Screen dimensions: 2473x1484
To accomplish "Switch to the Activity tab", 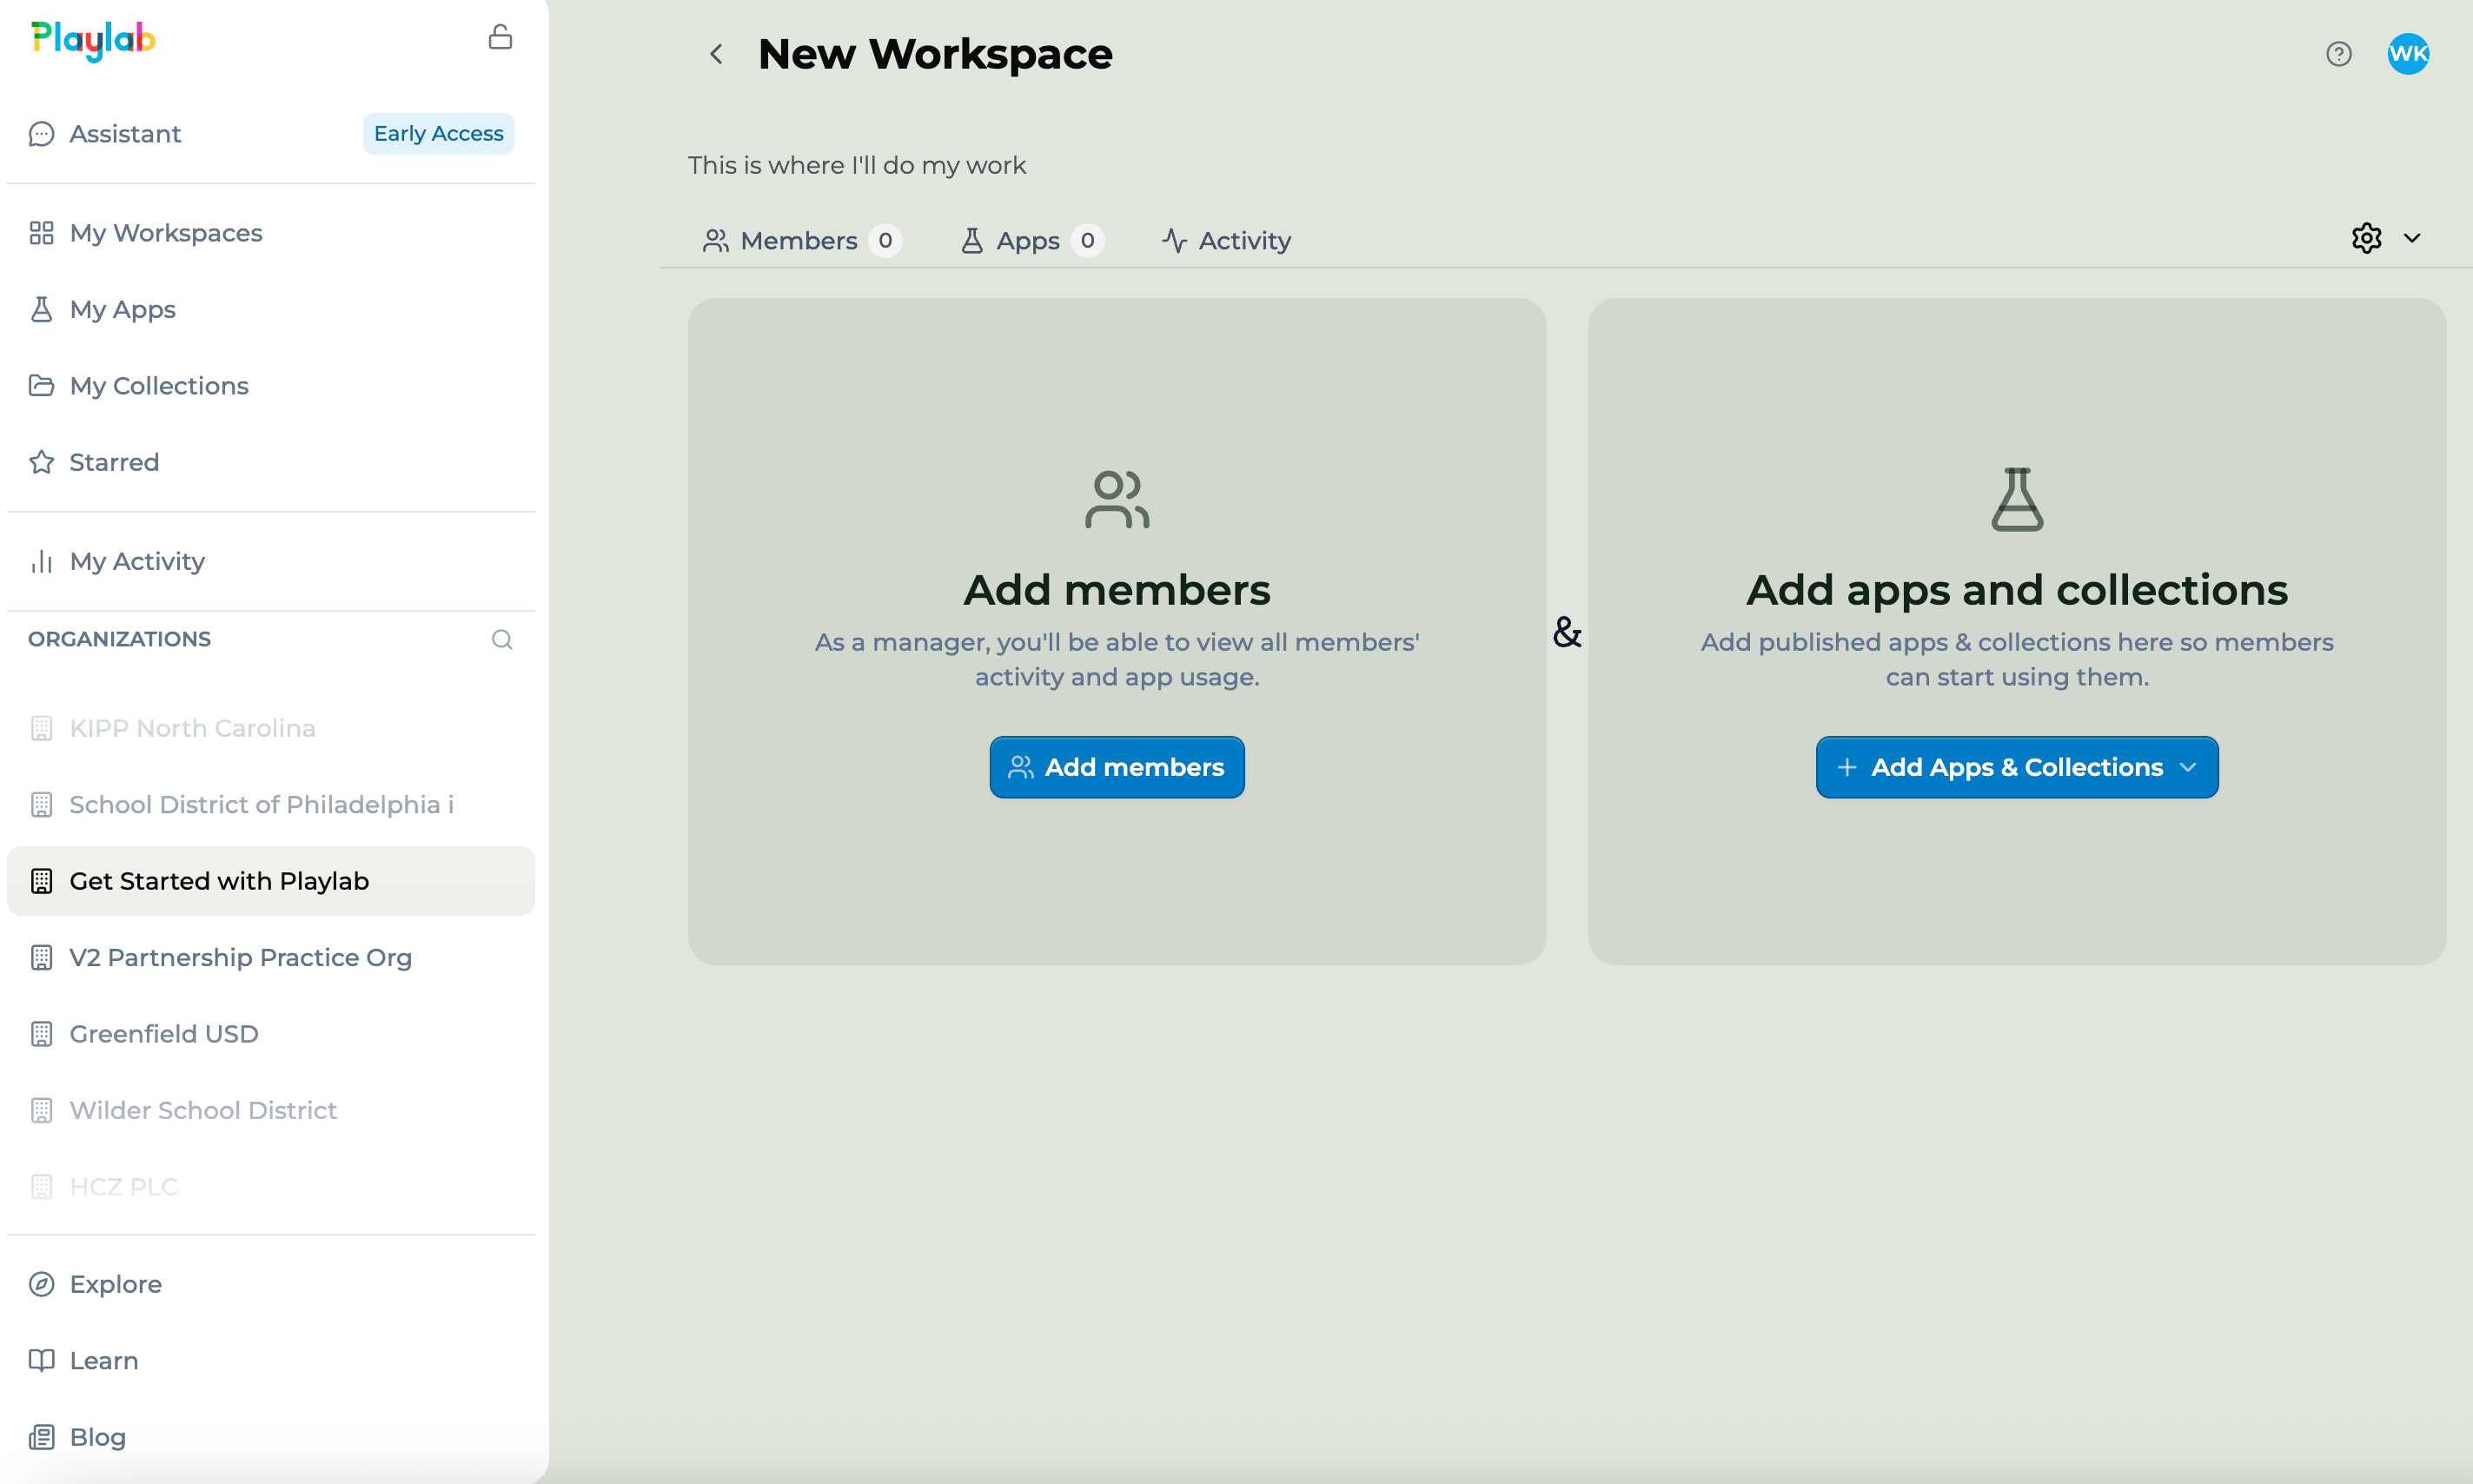I will click(x=1226, y=241).
